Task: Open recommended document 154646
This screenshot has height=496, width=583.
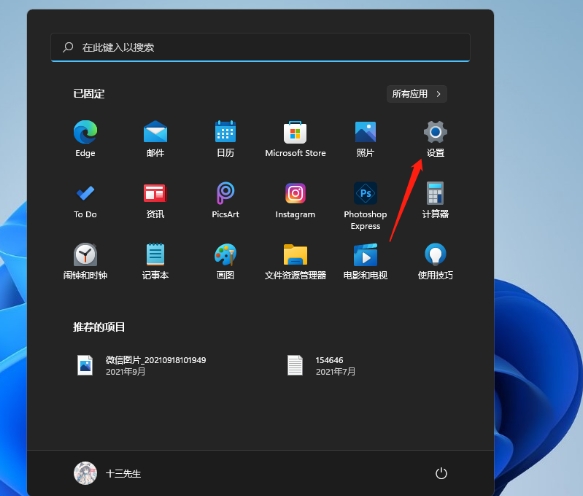Action: point(322,365)
